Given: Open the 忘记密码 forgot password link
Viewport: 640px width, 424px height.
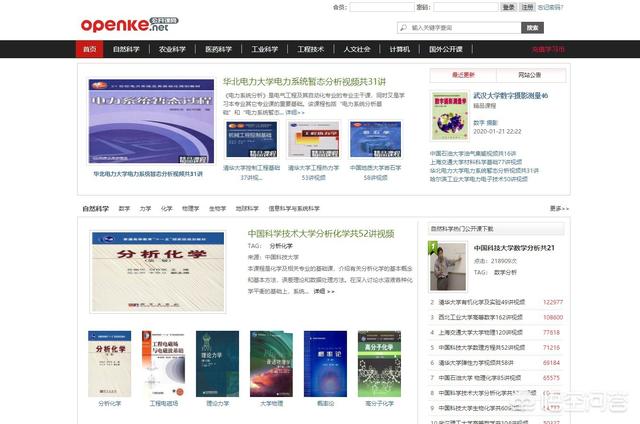Looking at the screenshot, I should coord(550,7).
